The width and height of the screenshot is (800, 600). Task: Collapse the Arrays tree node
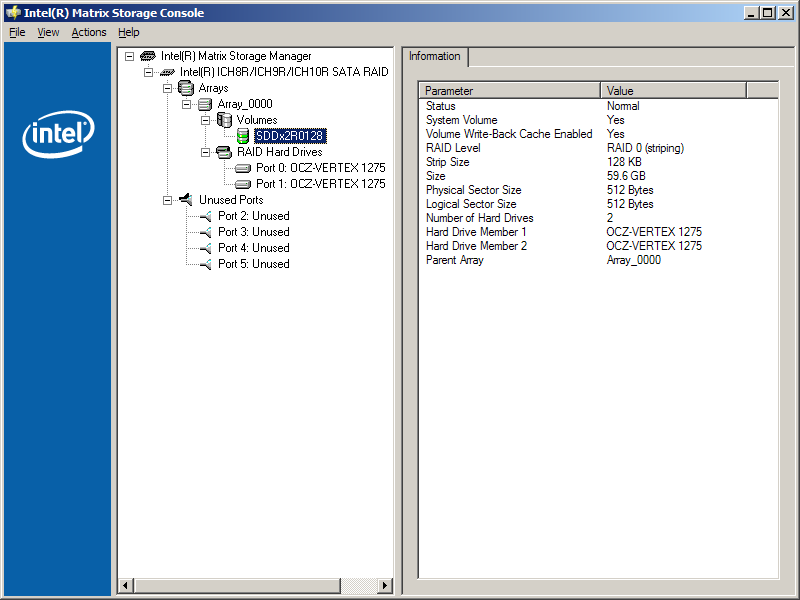click(167, 88)
